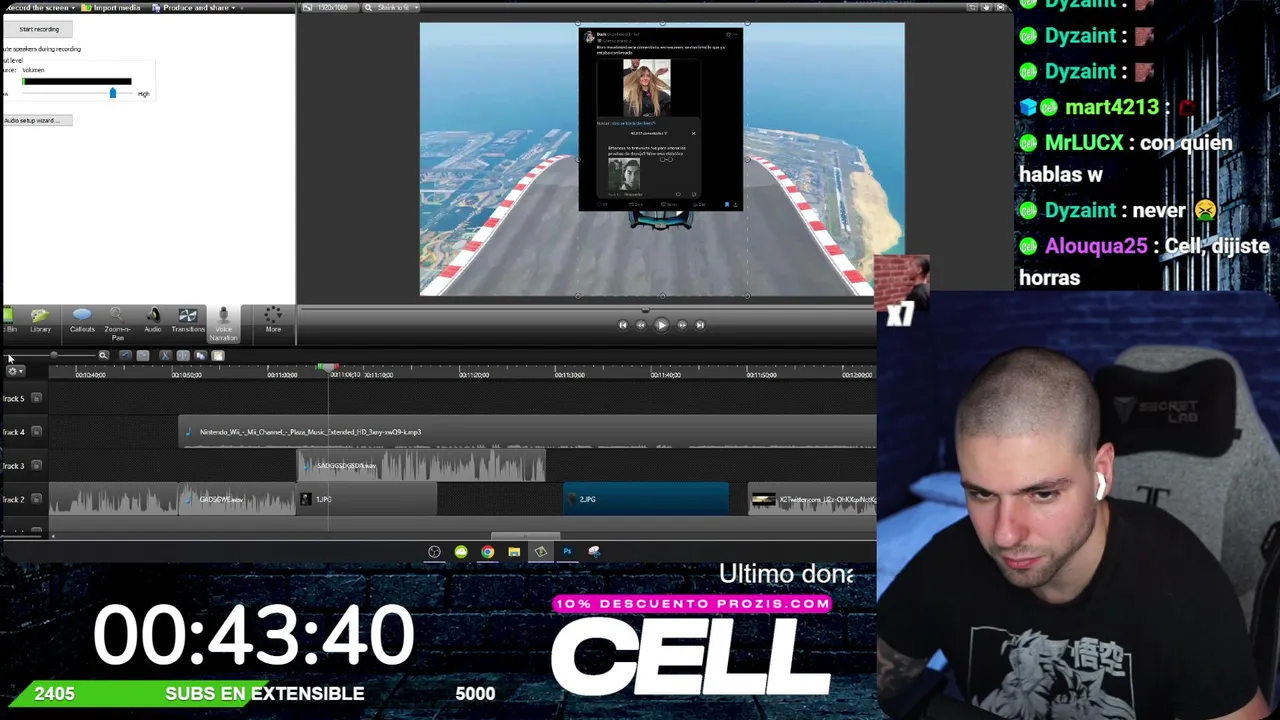Jump to previous clip in preview
Image resolution: width=1280 pixels, height=720 pixels.
point(622,324)
